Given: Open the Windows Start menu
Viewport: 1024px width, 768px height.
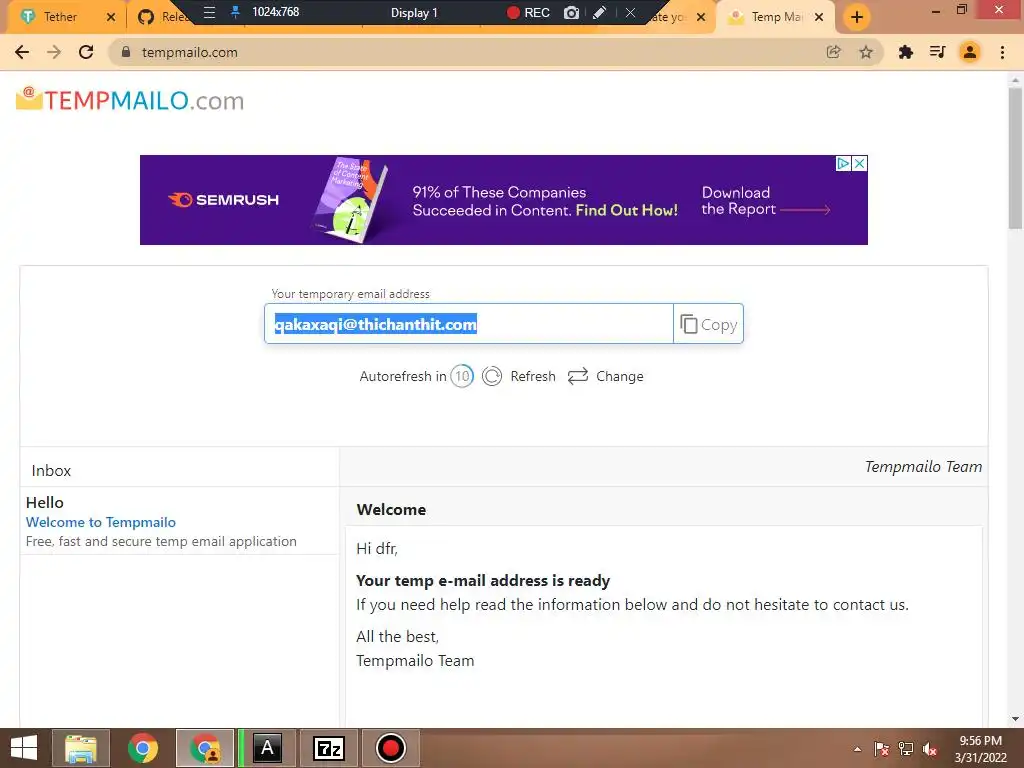Looking at the screenshot, I should click(x=24, y=748).
